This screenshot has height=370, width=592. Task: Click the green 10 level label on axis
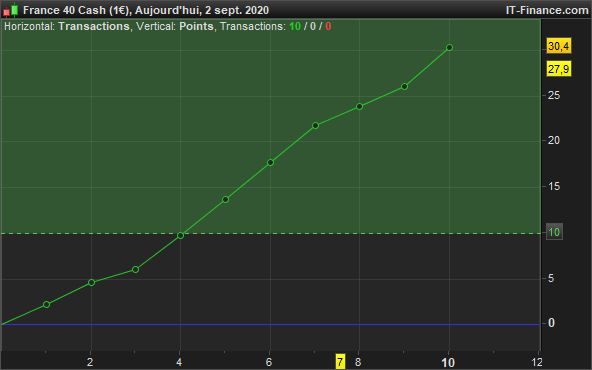tap(554, 232)
